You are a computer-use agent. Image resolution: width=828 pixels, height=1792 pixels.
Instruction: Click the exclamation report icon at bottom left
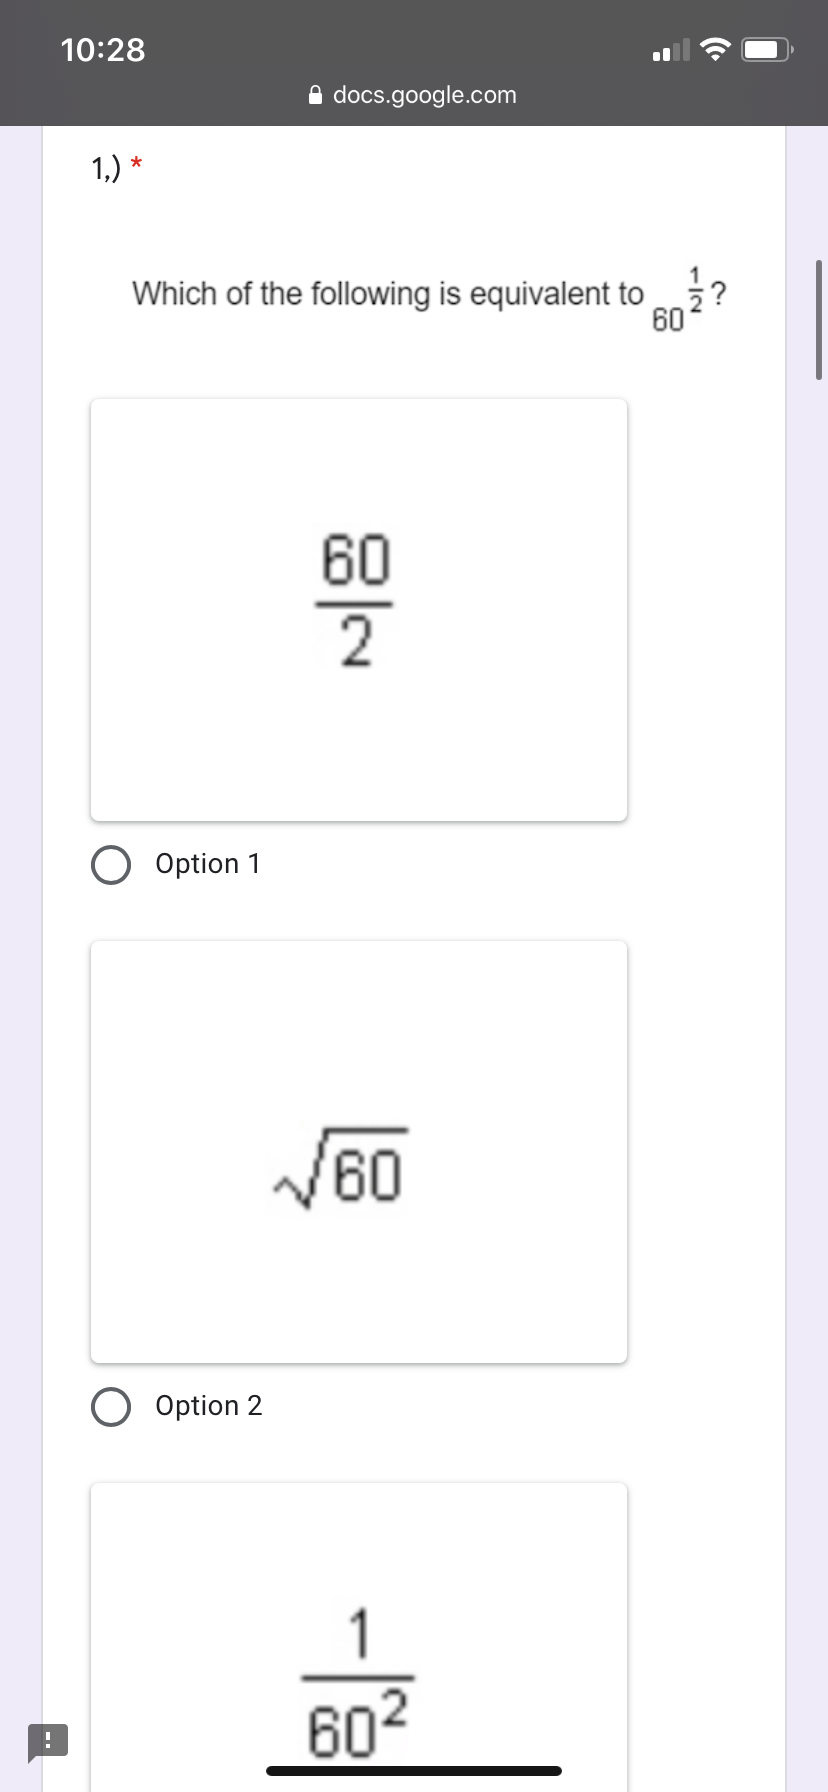49,1740
